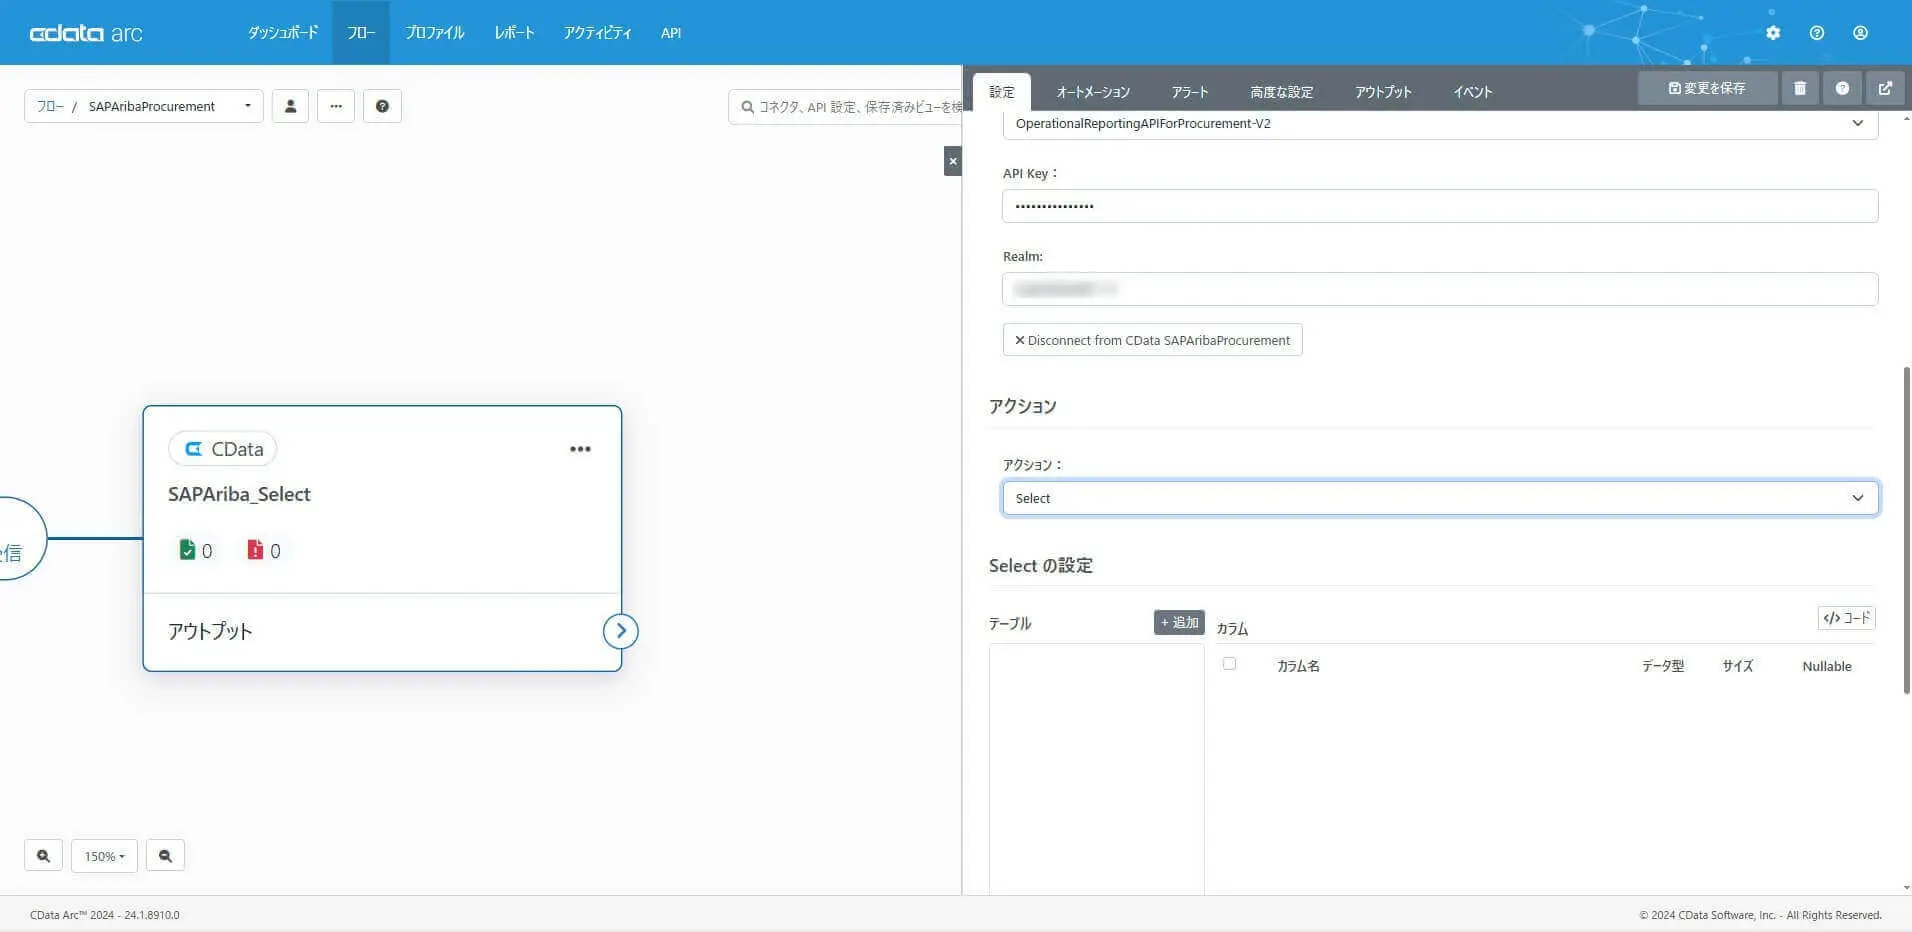
Task: Close the side panel with the X handle
Action: (x=952, y=161)
